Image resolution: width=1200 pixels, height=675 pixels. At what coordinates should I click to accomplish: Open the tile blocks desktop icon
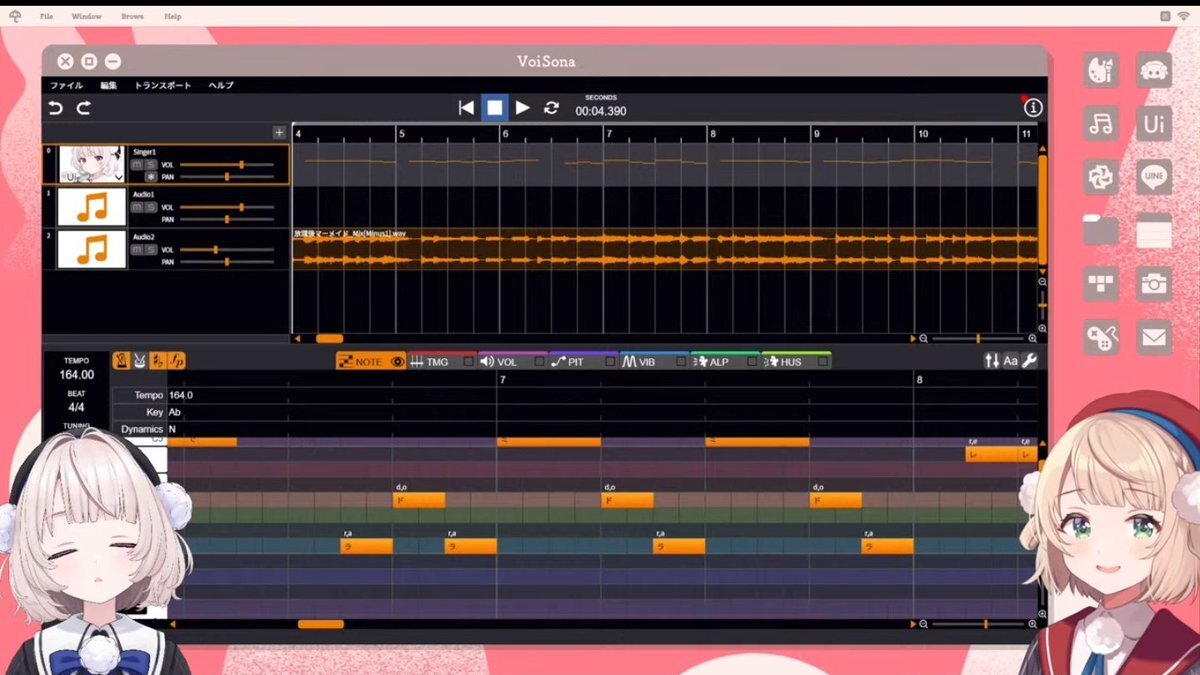coord(1100,284)
